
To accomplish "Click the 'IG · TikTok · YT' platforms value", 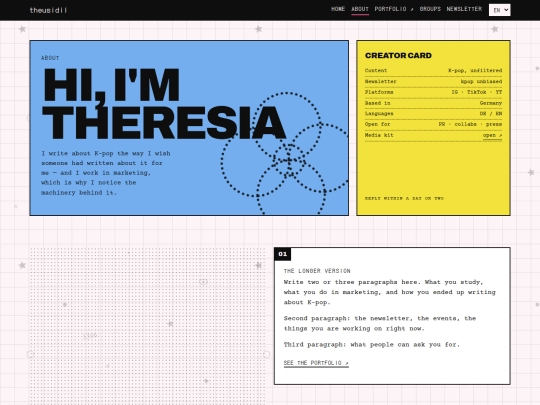I will tap(477, 92).
